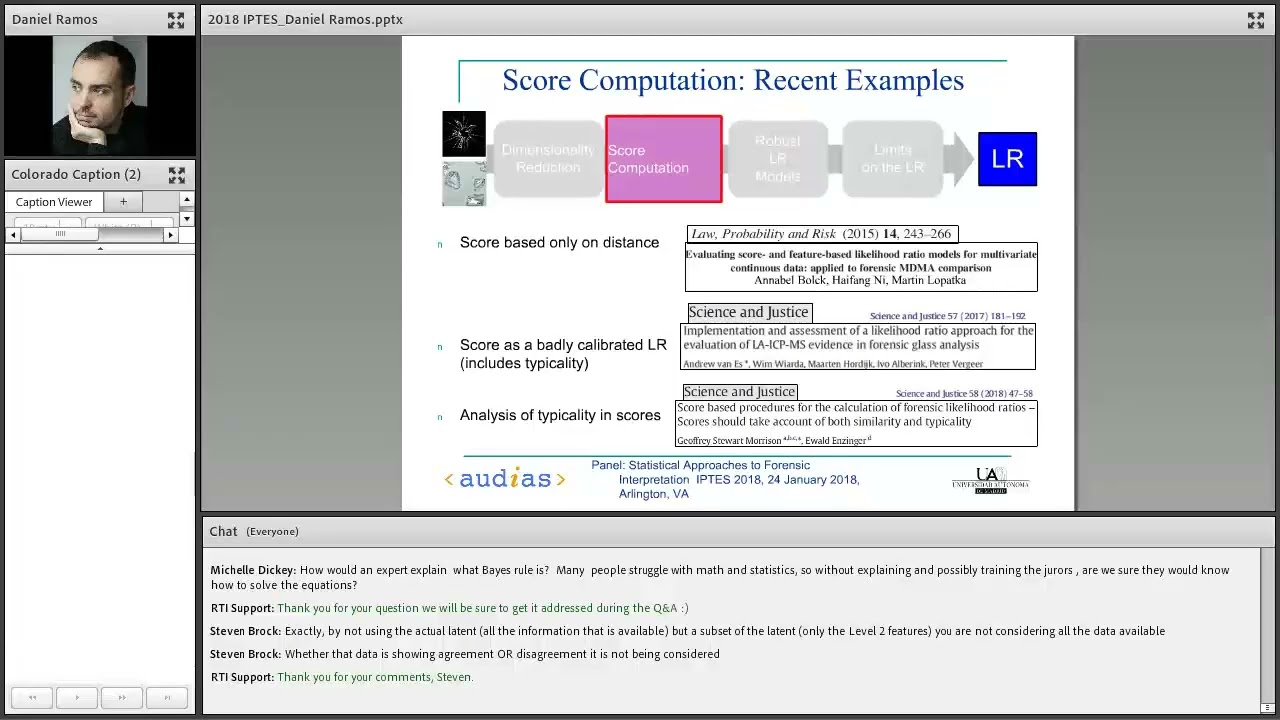Click caption horizontal scrollbar left arrow
This screenshot has width=1280, height=720.
12,235
